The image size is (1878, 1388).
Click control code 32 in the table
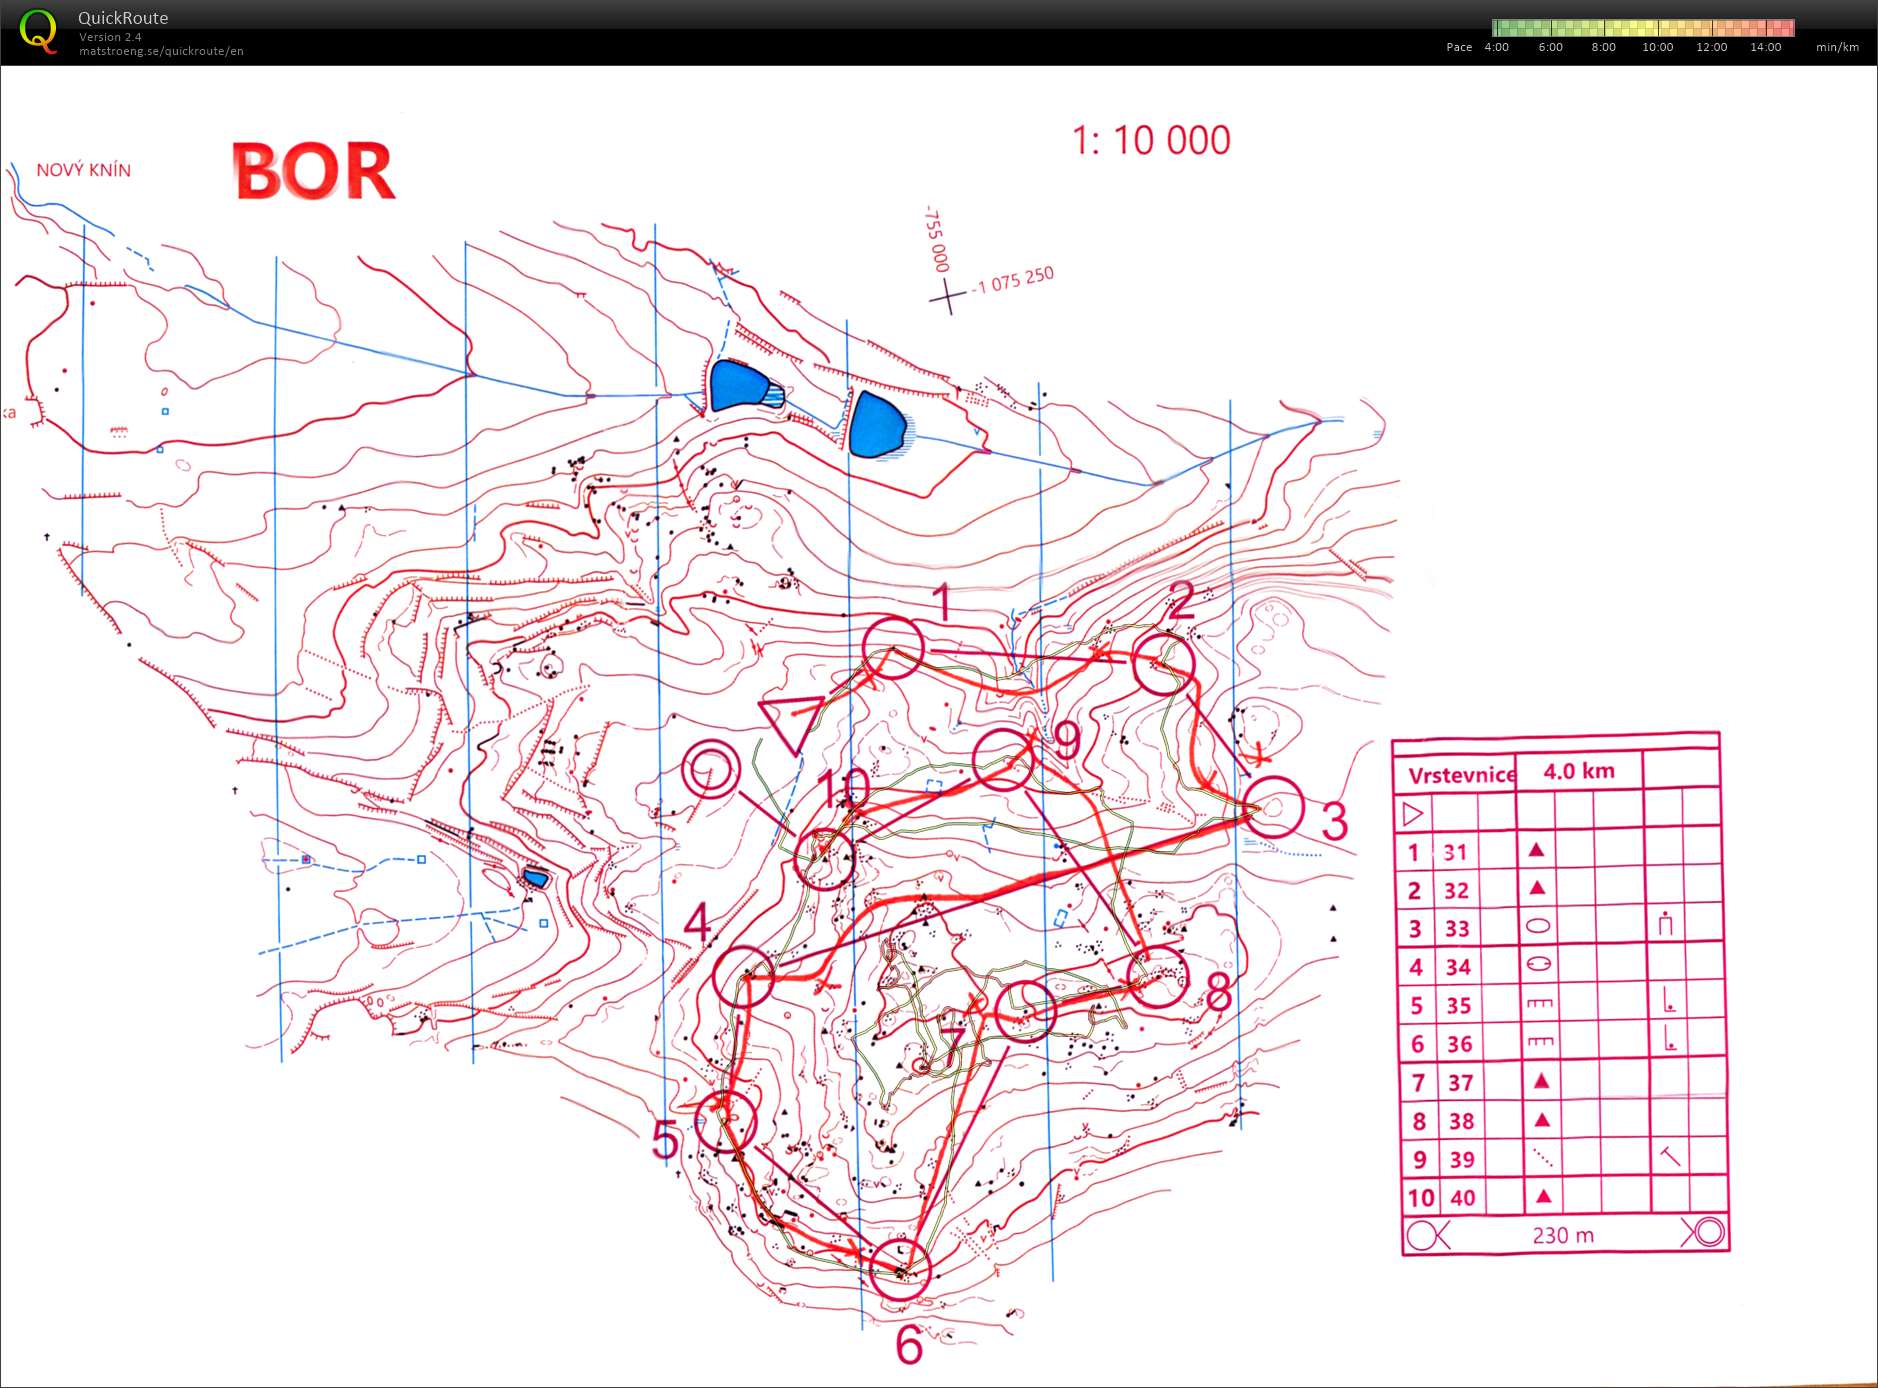coord(1456,890)
